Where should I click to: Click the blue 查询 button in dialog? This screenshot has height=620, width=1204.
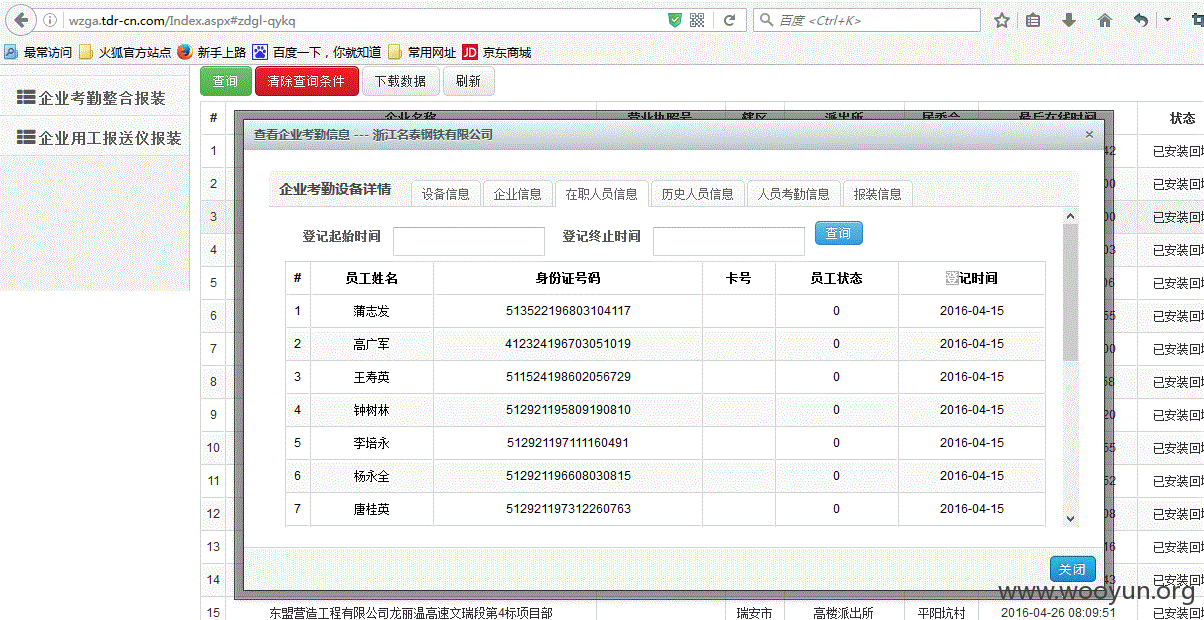839,233
